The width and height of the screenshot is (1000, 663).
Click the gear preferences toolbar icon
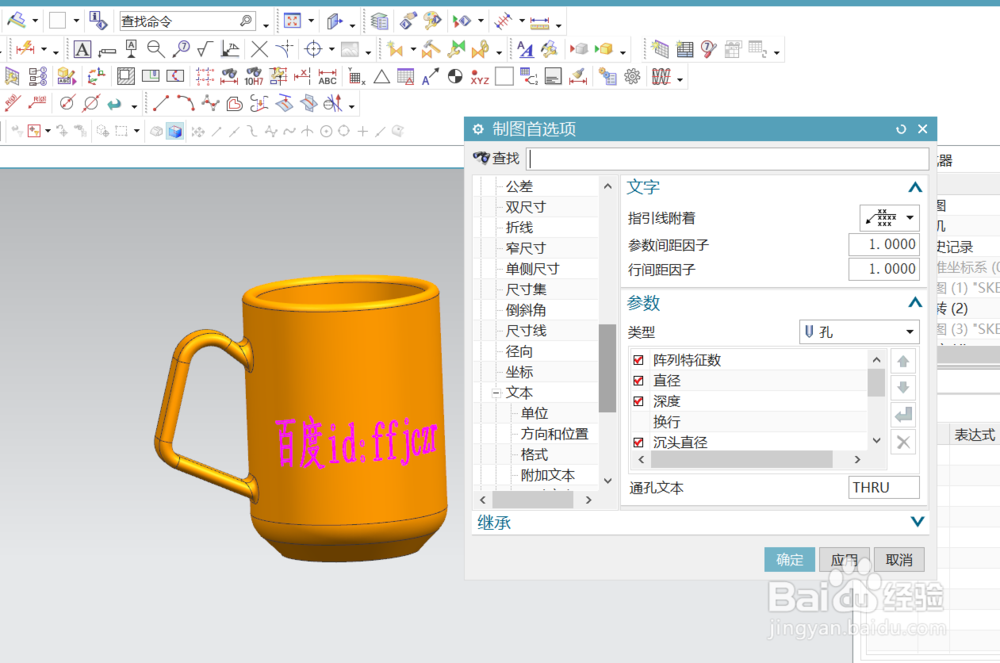[632, 77]
